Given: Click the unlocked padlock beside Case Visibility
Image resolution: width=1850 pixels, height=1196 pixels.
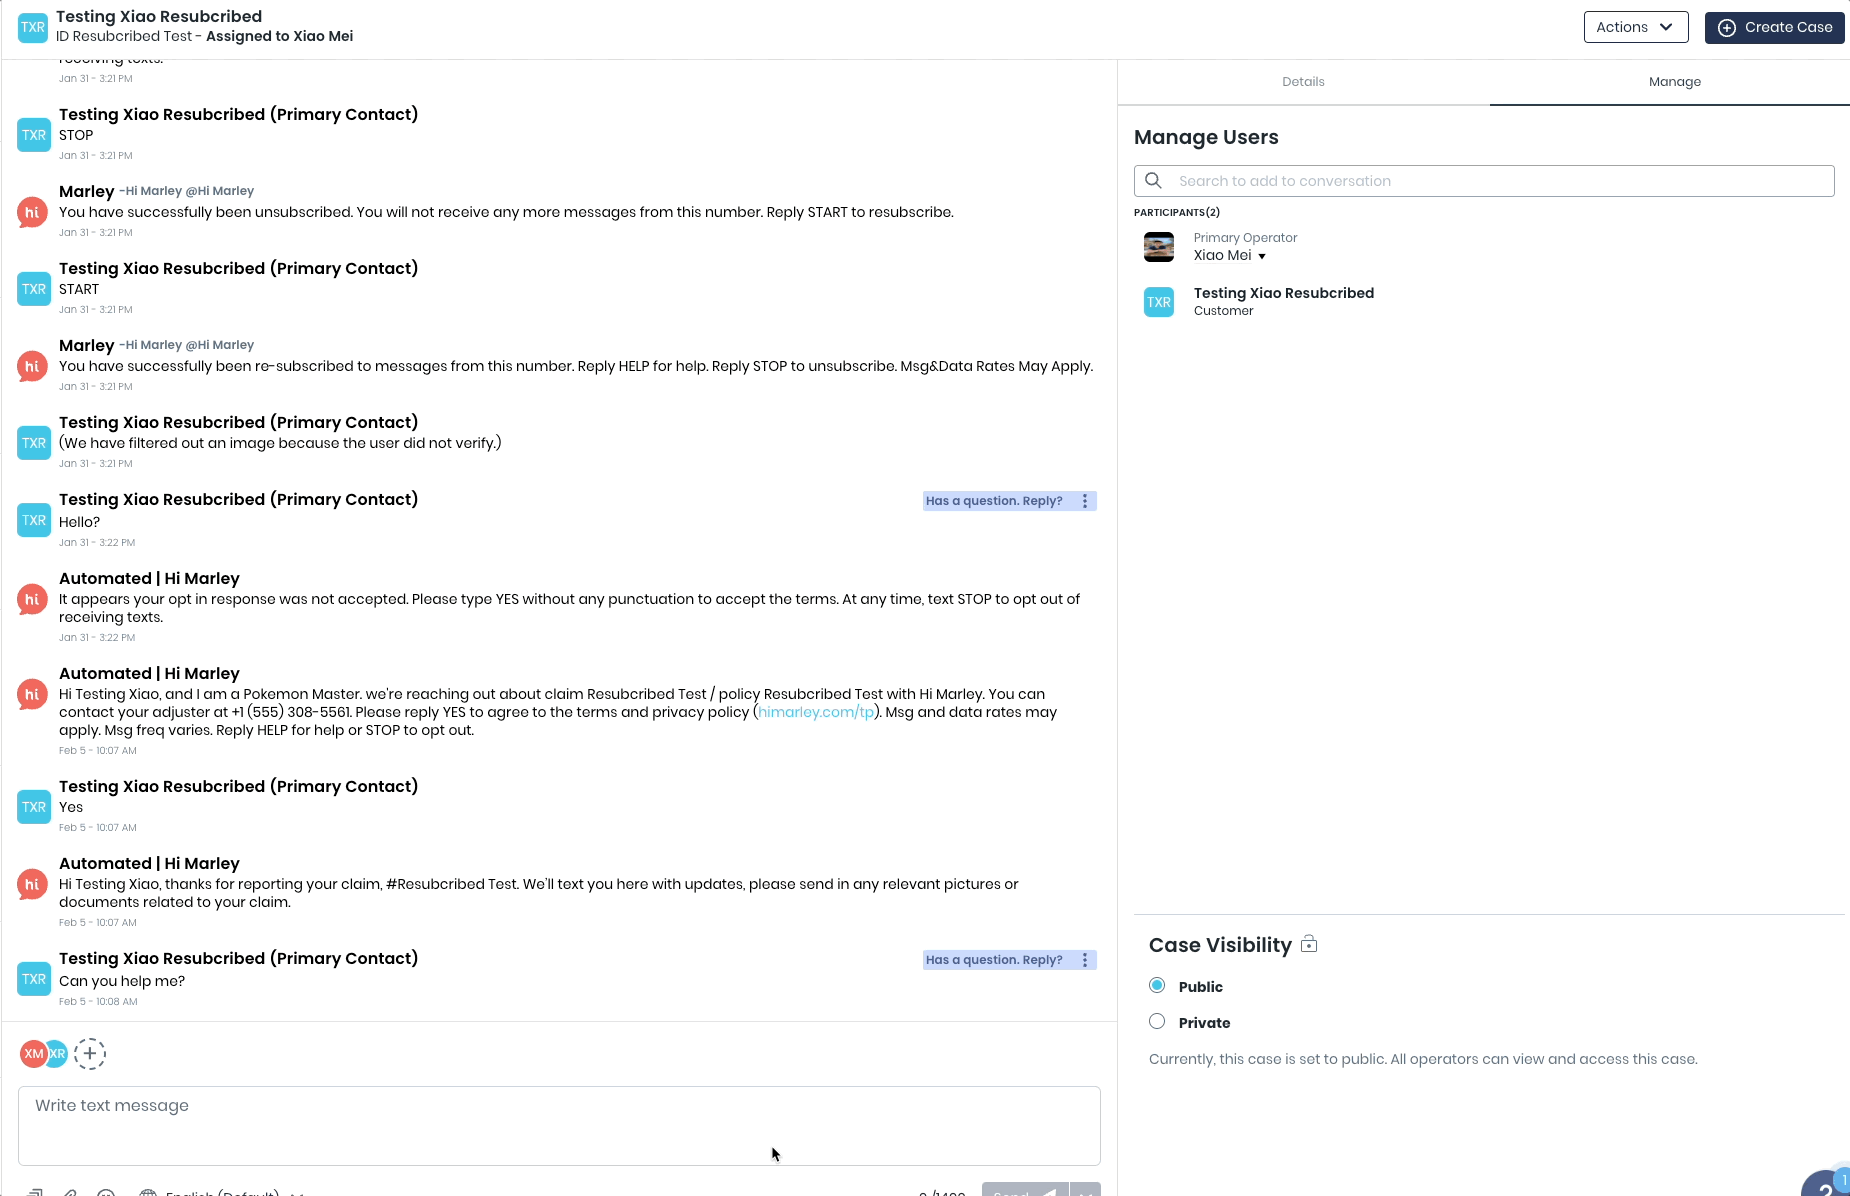Looking at the screenshot, I should tap(1309, 944).
